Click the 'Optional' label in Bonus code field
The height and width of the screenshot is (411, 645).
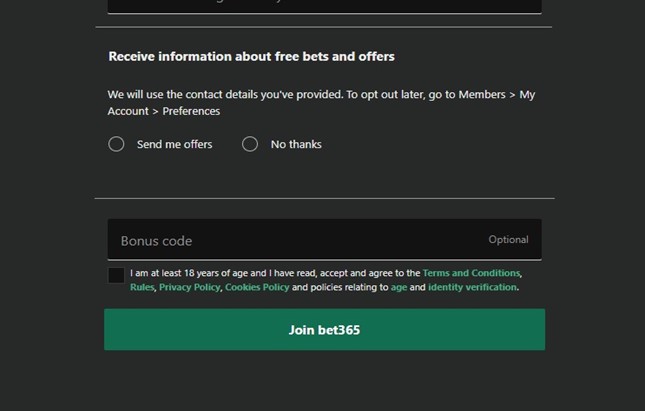[508, 240]
